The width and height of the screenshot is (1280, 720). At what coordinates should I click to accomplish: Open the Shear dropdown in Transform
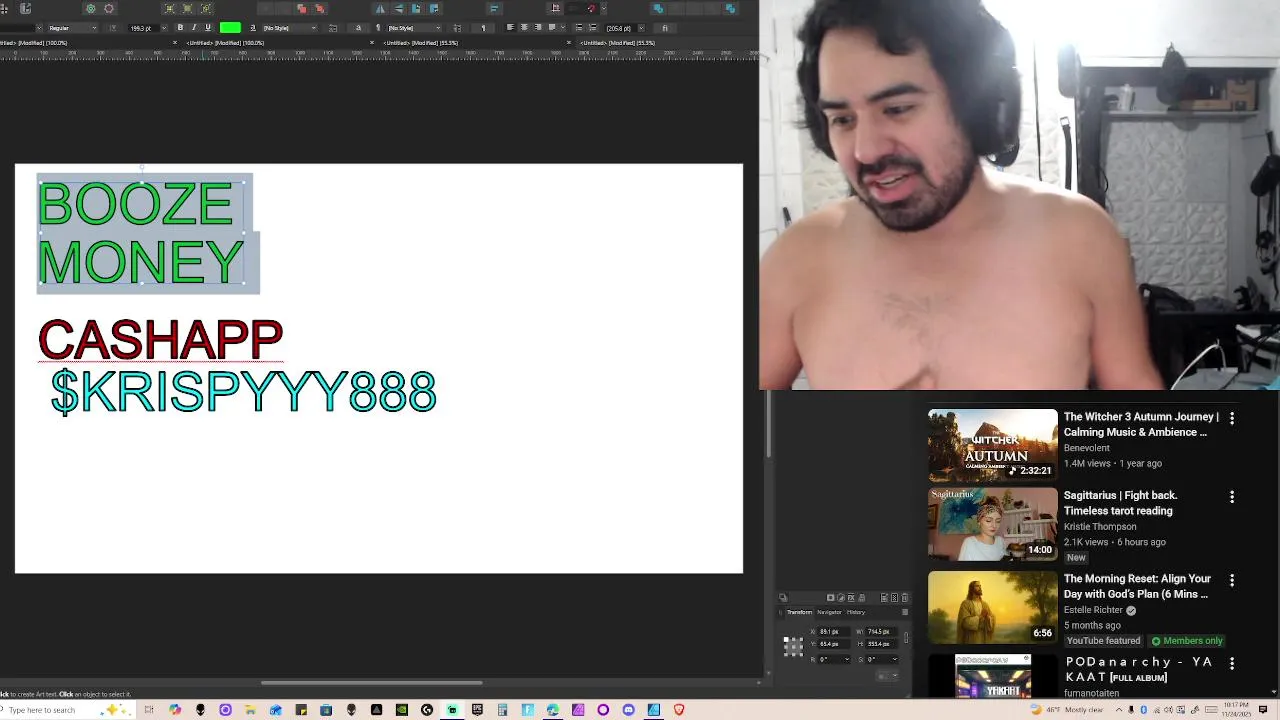coord(895,659)
